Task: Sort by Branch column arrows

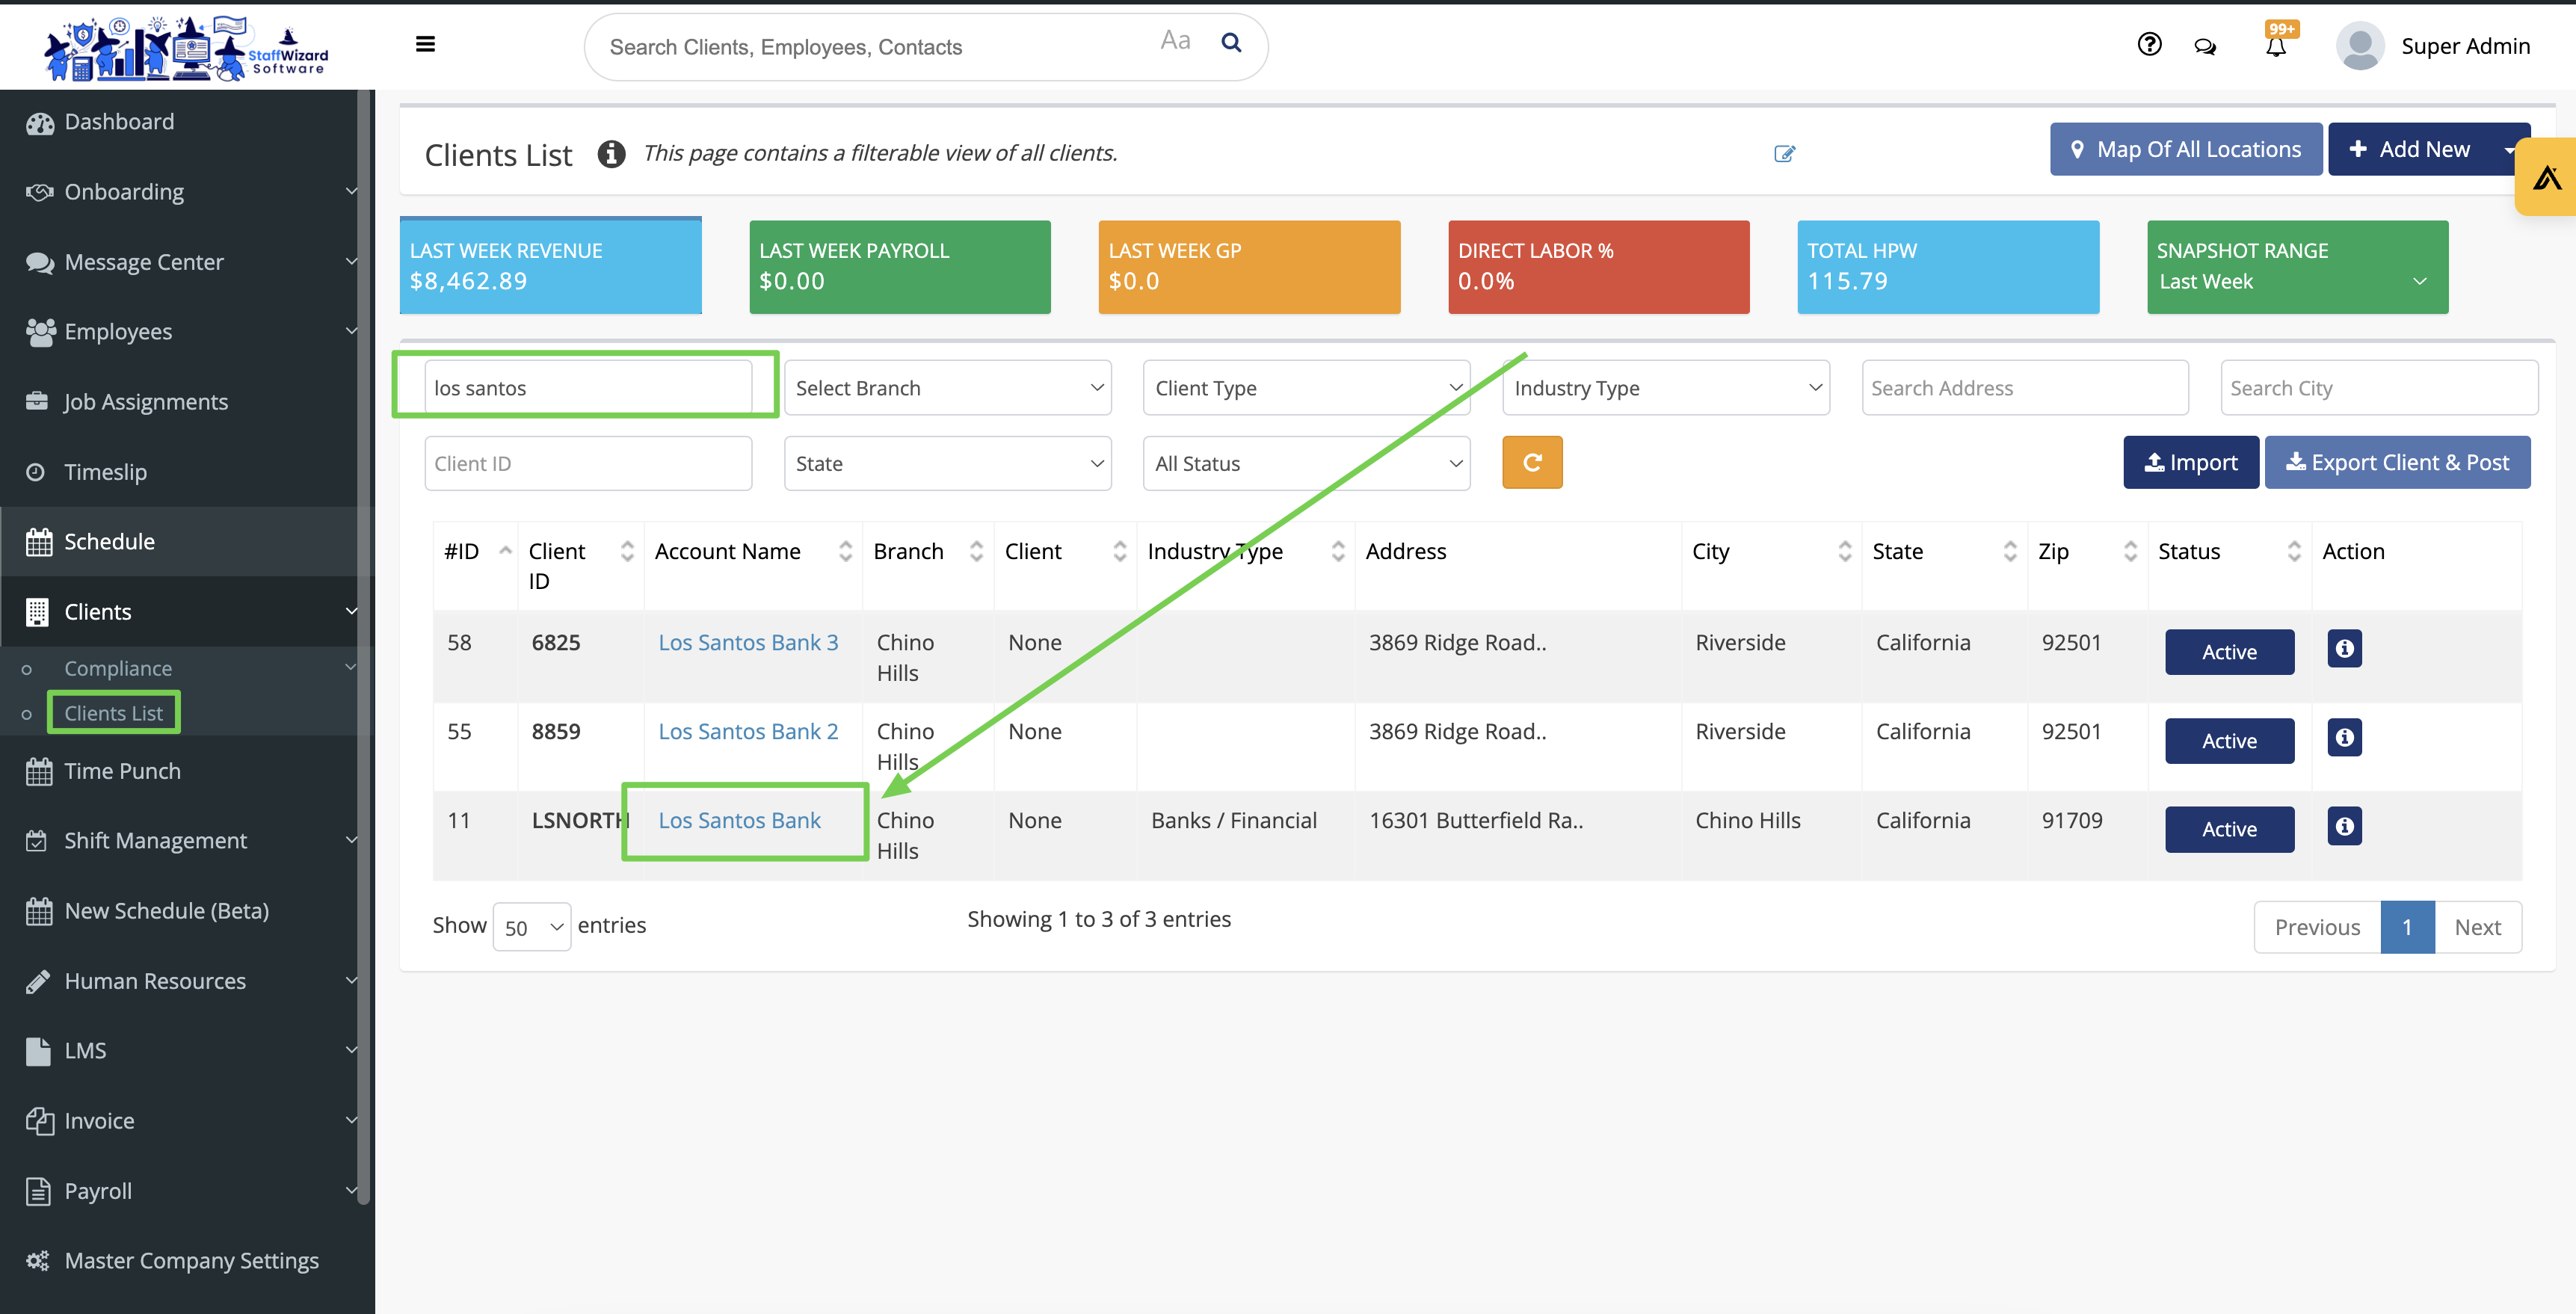Action: pyautogui.click(x=976, y=550)
